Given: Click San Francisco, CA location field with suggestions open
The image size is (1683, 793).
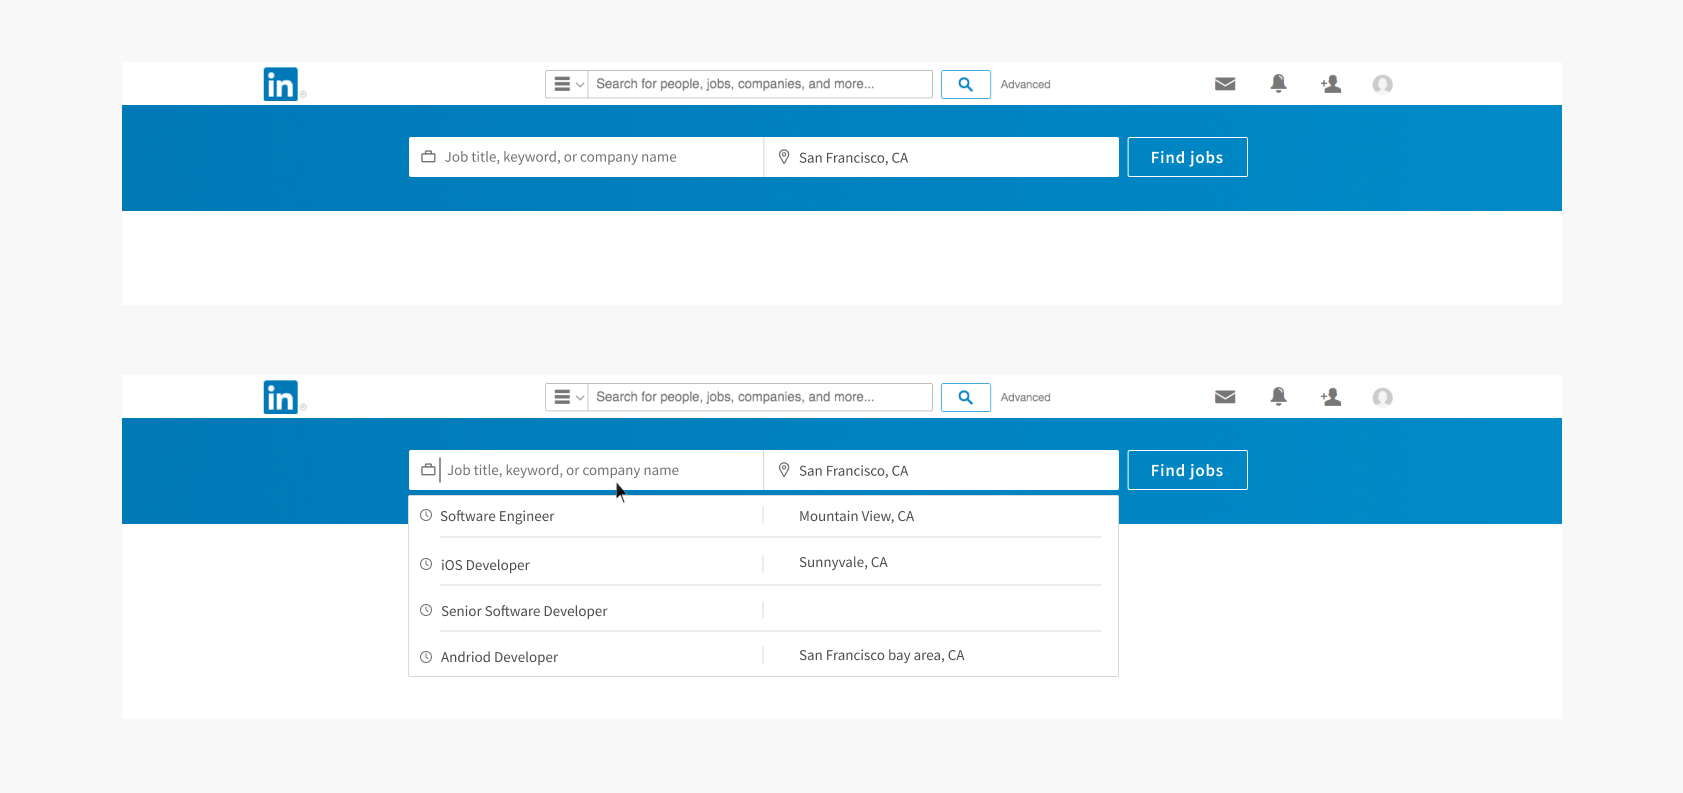Looking at the screenshot, I should (x=940, y=470).
